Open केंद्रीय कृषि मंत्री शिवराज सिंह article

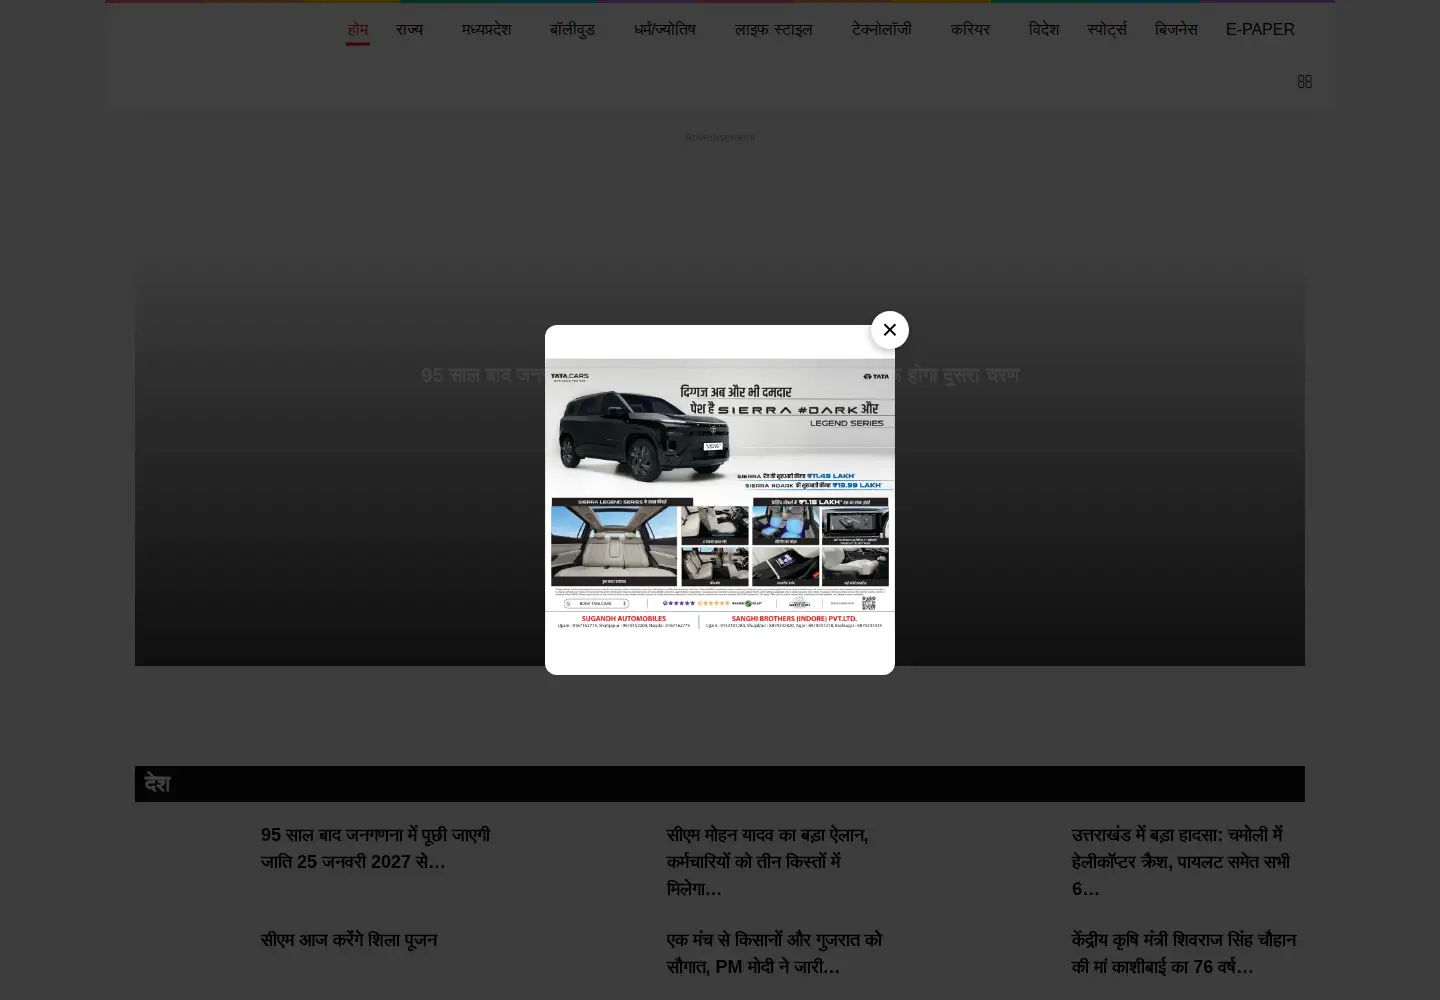[x=1184, y=953]
